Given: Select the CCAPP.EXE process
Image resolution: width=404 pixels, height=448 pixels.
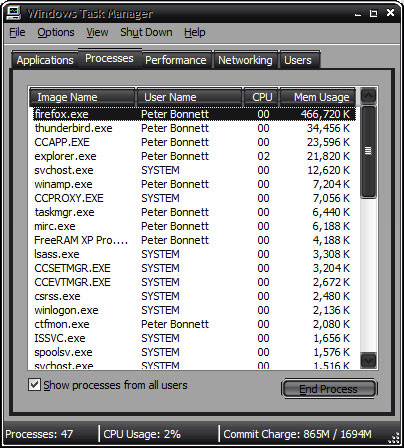Looking at the screenshot, I should coord(194,142).
